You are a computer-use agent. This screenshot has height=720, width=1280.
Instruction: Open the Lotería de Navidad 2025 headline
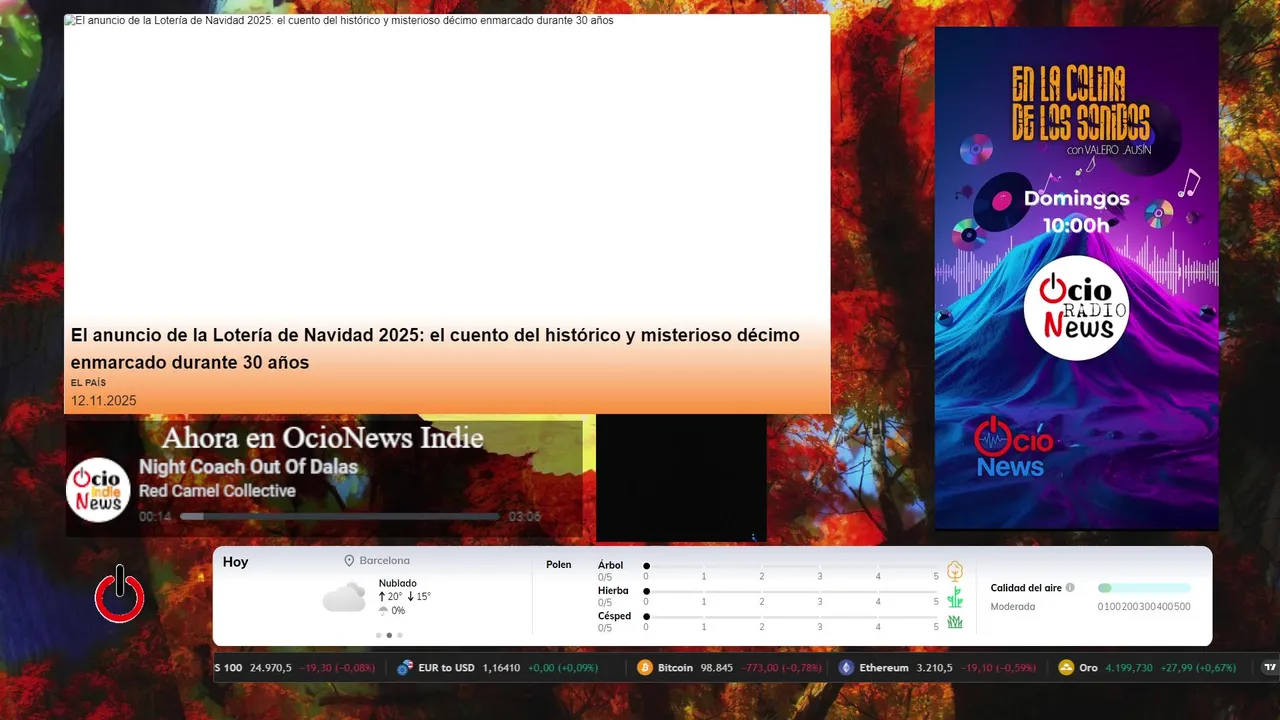click(435, 348)
